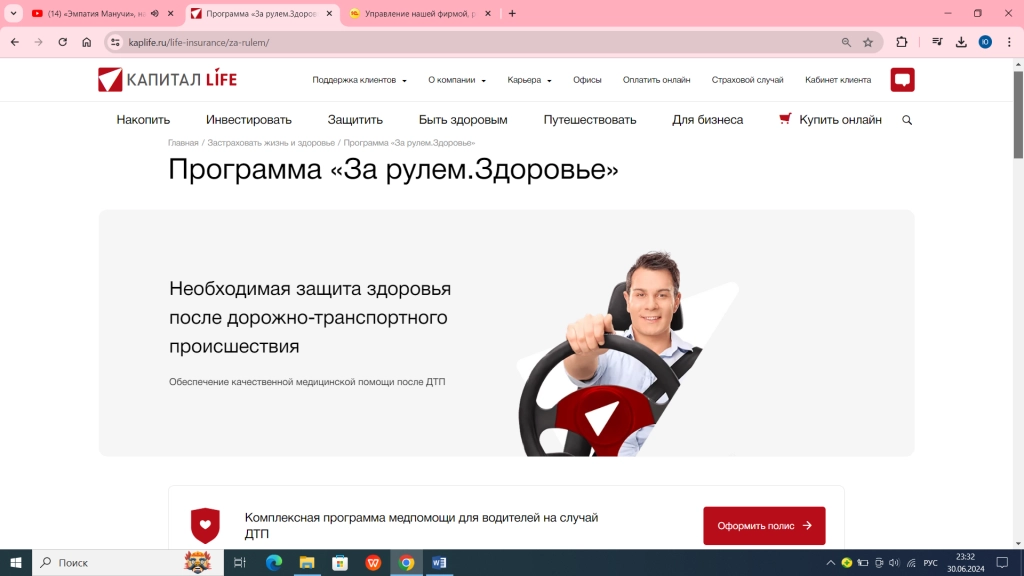
Task: Reload the page
Action: pos(63,42)
